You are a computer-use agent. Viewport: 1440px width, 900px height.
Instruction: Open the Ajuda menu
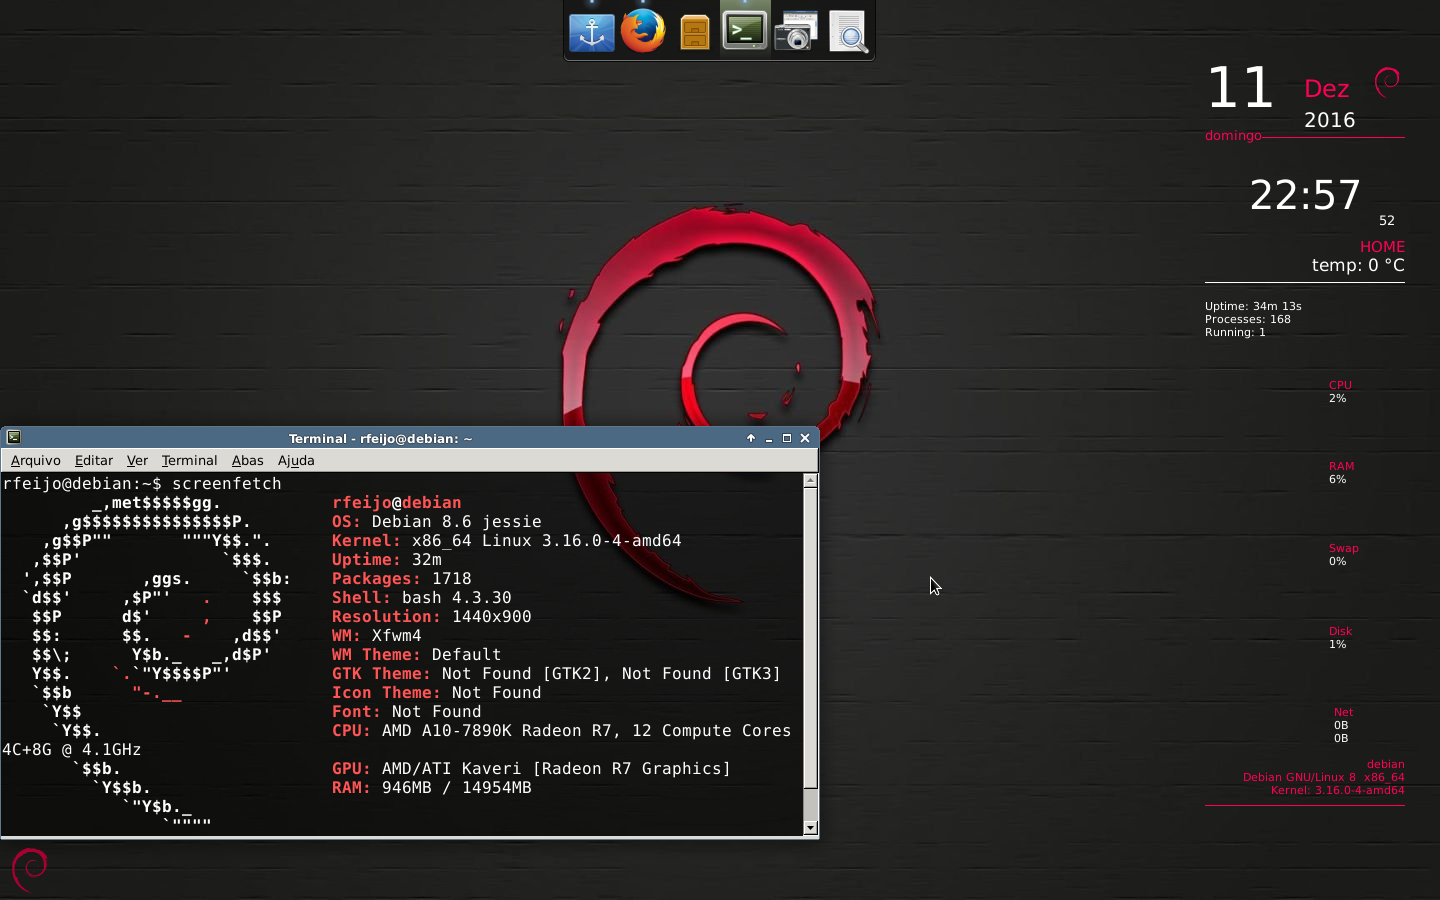pyautogui.click(x=296, y=460)
